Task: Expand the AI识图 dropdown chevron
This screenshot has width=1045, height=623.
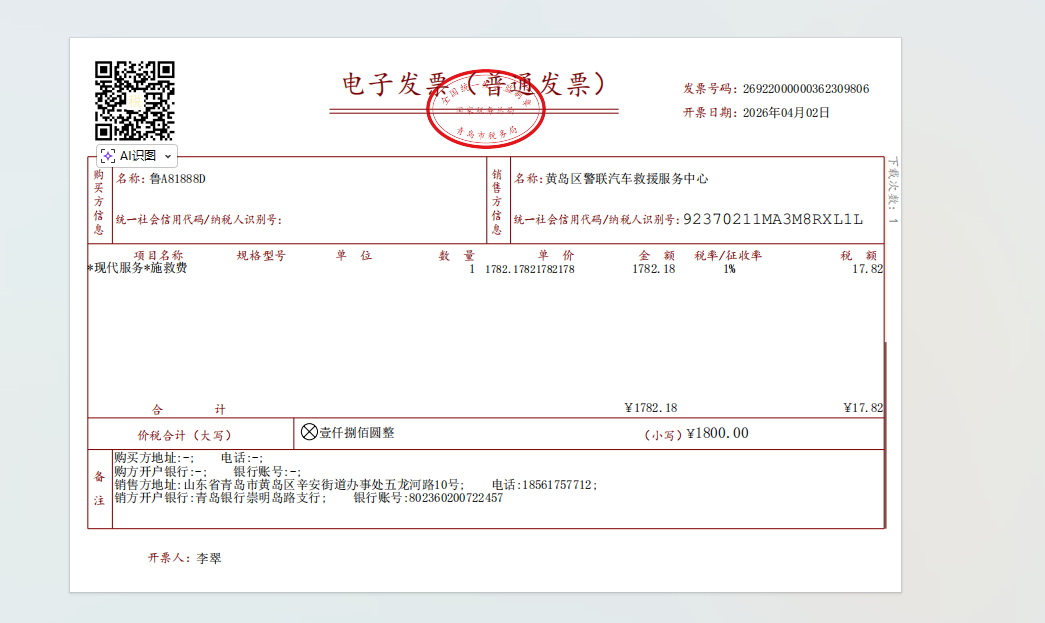Action: [x=168, y=156]
